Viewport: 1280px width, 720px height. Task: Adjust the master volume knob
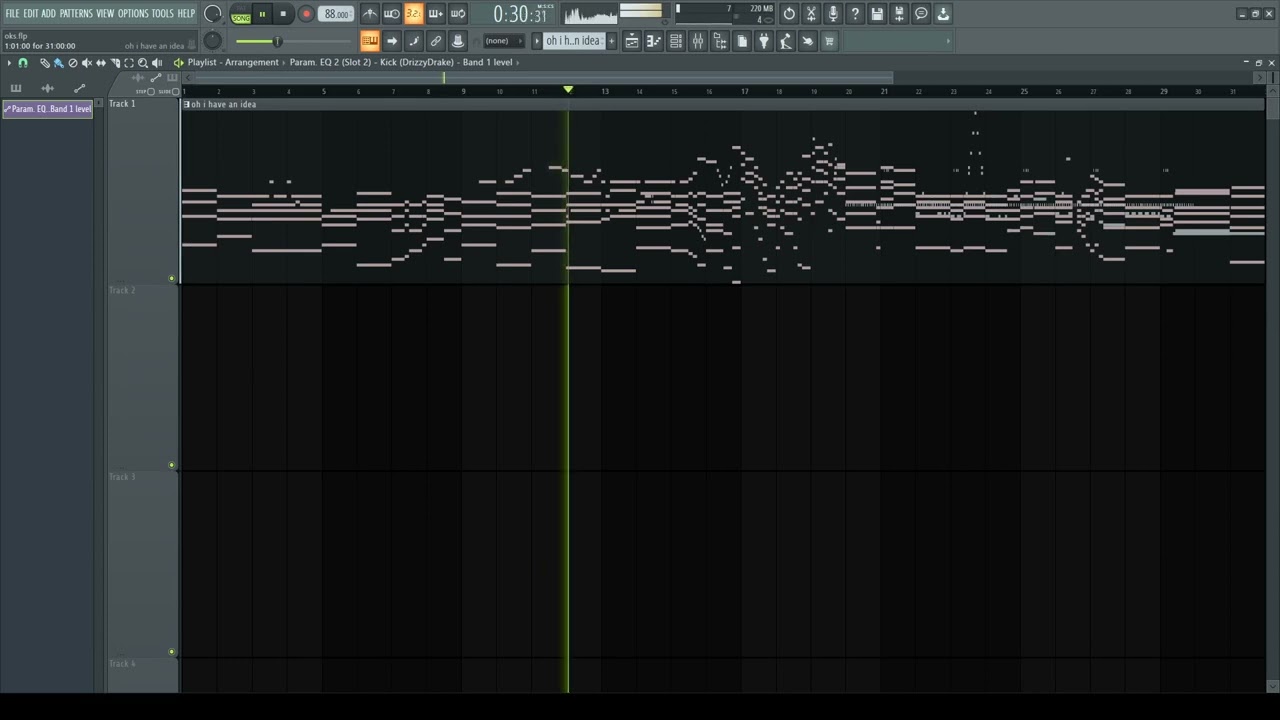[x=212, y=14]
